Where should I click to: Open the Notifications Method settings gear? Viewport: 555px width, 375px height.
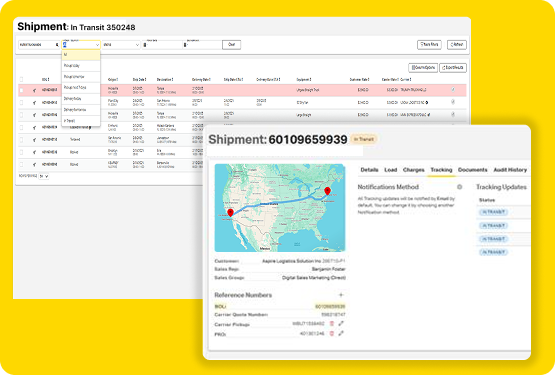click(x=459, y=187)
